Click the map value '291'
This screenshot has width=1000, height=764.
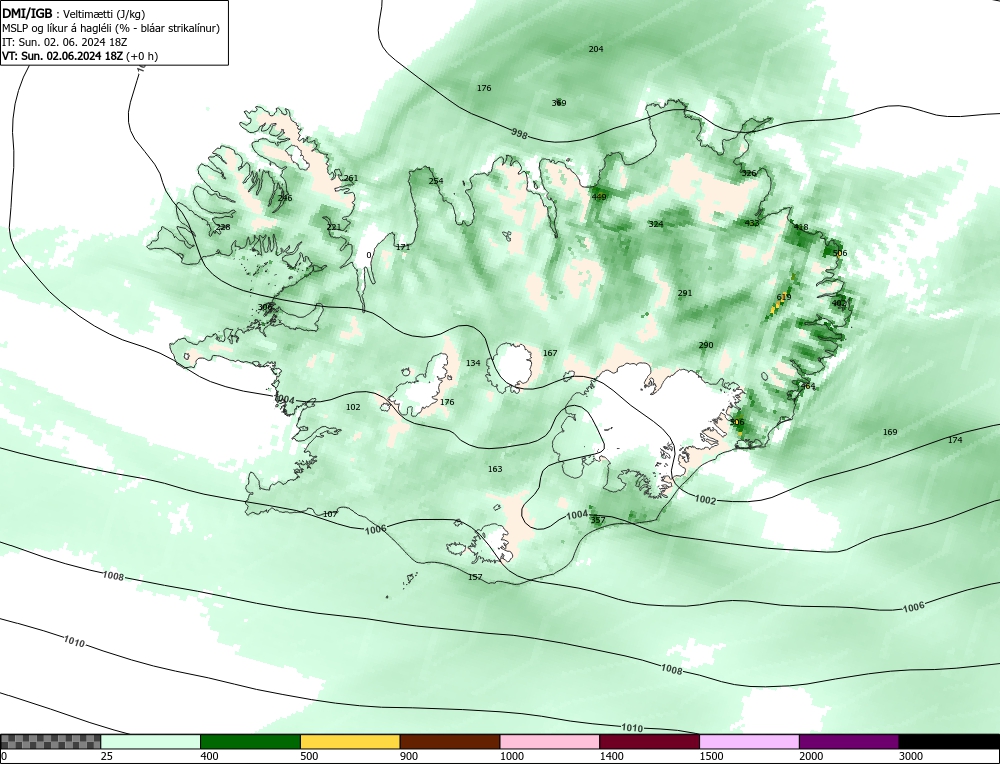684,293
